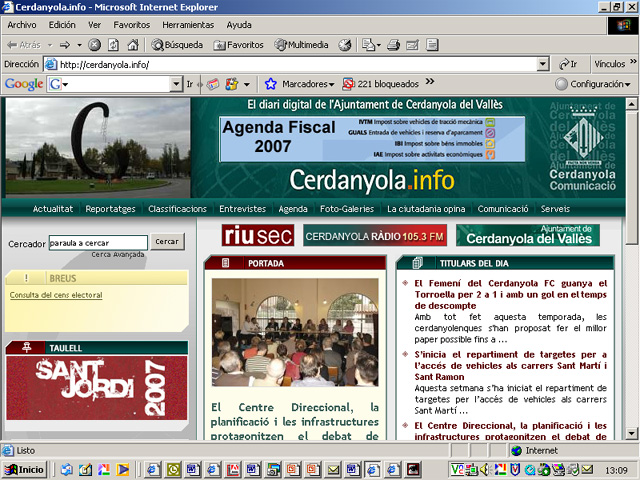This screenshot has height=480, width=640.
Task: Expand the Marcadores dropdown
Action: click(x=331, y=84)
